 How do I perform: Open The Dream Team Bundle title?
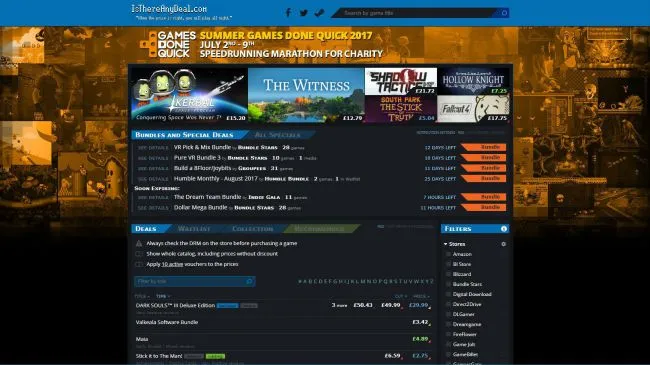coord(207,197)
